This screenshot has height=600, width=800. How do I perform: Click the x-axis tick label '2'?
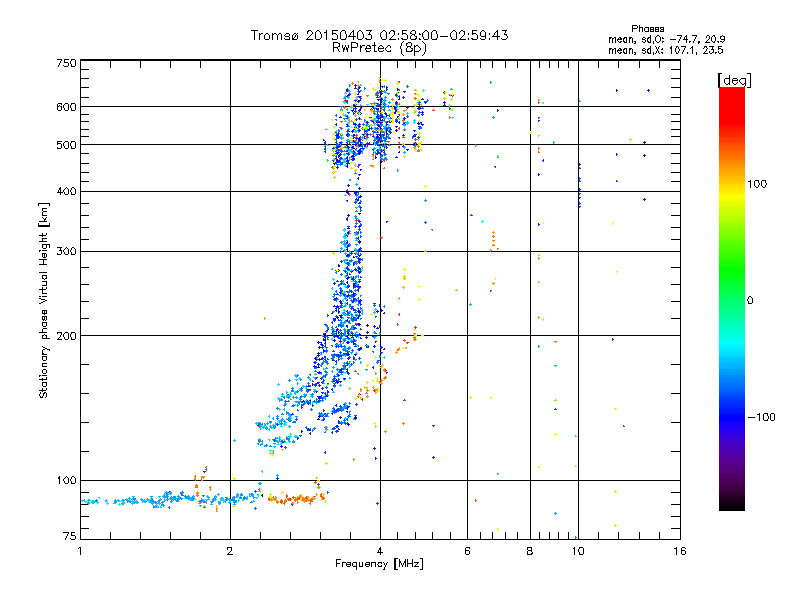[x=230, y=551]
